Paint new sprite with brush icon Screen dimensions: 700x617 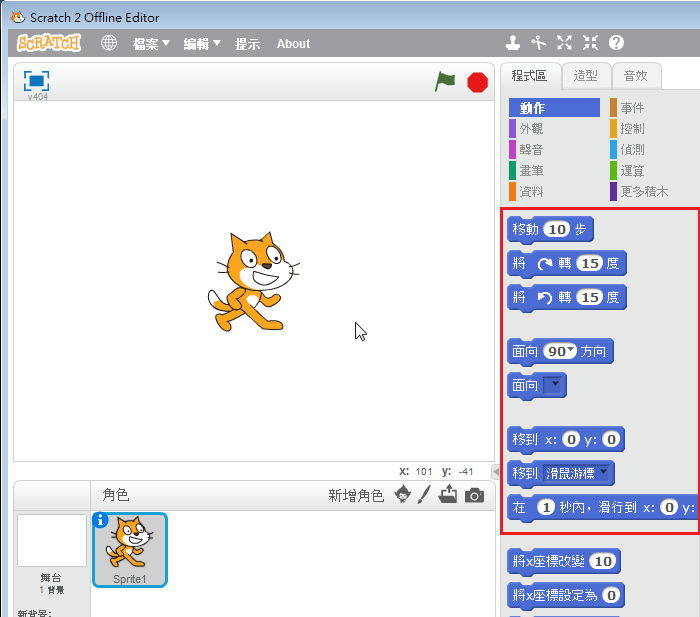click(424, 494)
